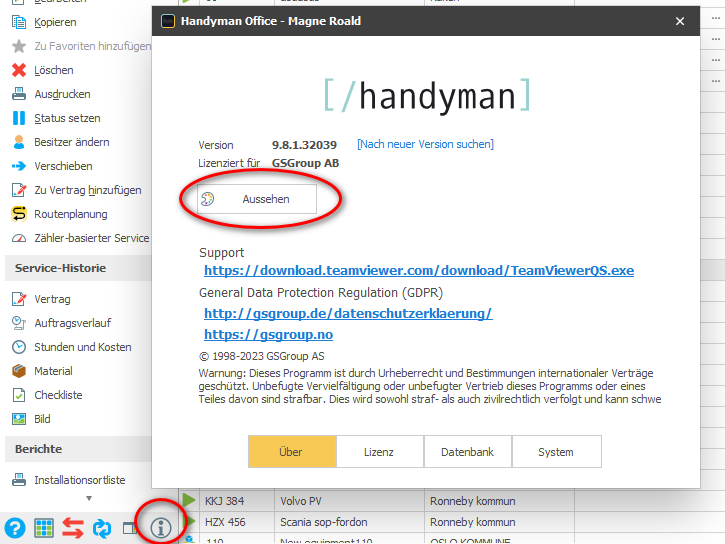
Task: Open the https://gsgroup.no link
Action: click(x=269, y=334)
